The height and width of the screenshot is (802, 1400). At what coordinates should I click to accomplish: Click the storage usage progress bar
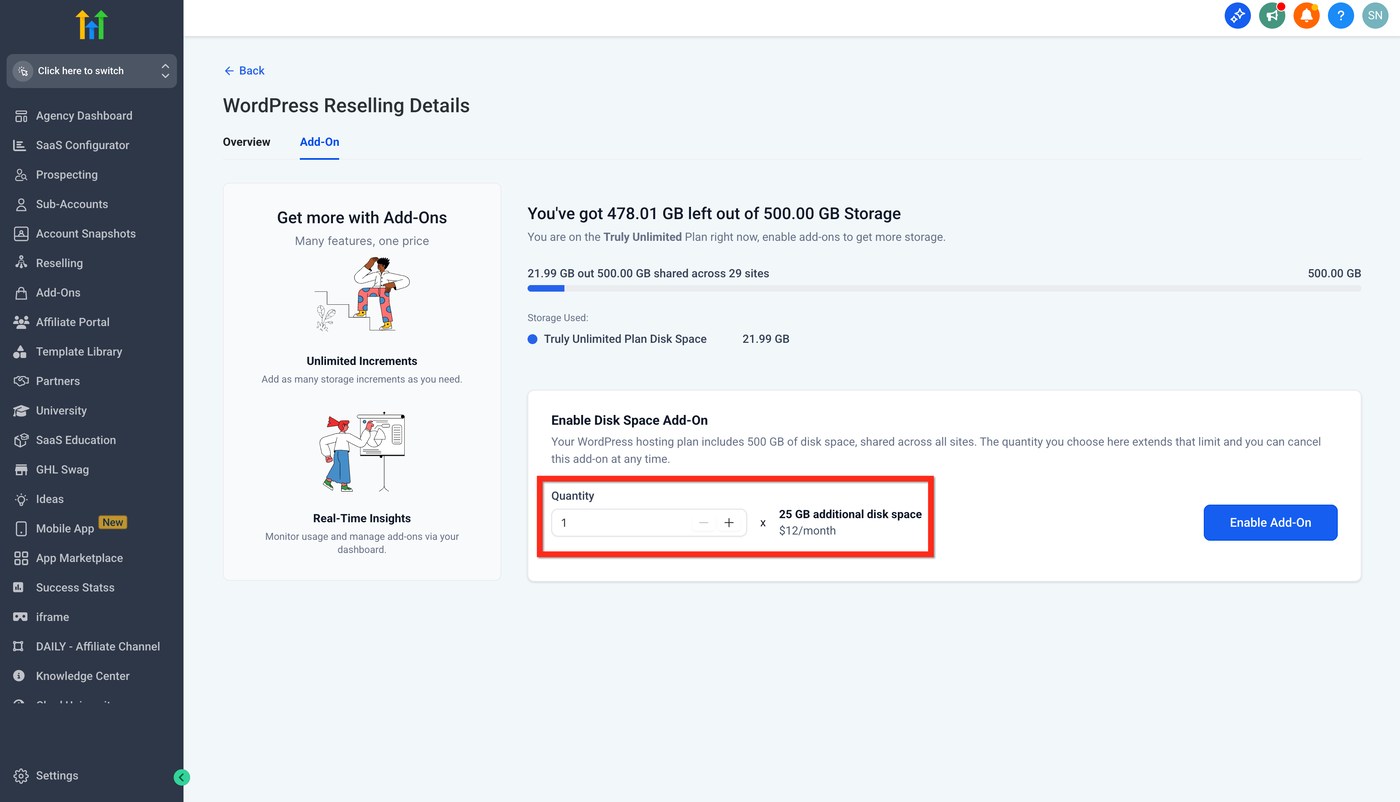[943, 289]
